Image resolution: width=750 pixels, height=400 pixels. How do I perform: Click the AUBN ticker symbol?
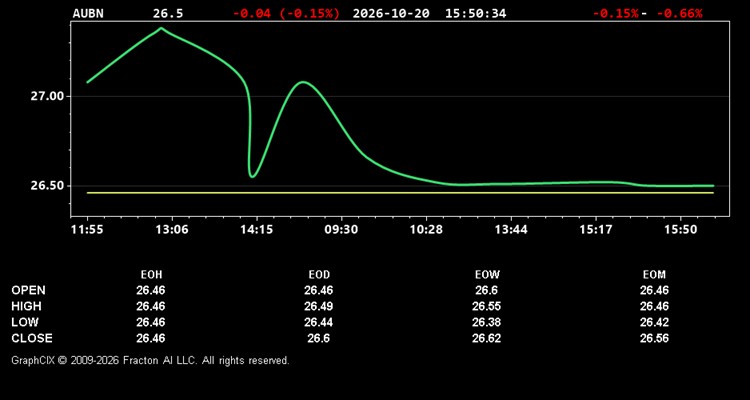(88, 13)
